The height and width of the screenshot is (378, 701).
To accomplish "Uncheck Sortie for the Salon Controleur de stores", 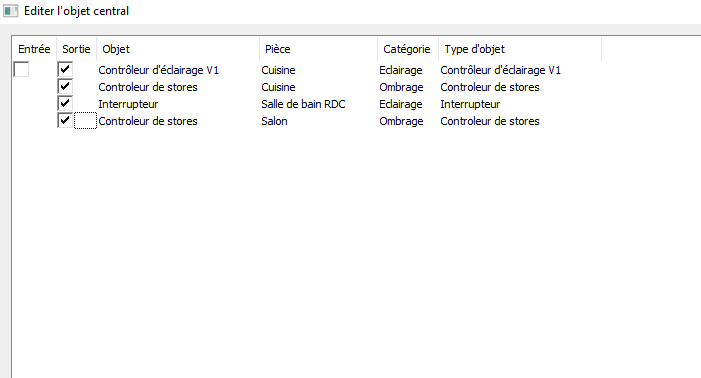I will [x=65, y=120].
